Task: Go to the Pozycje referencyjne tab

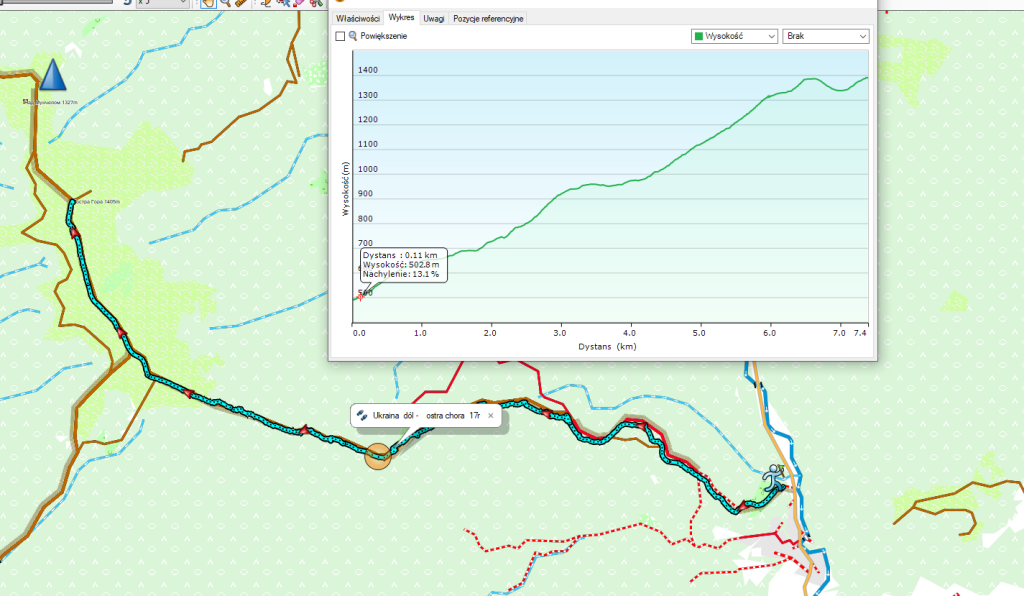Action: tap(488, 18)
